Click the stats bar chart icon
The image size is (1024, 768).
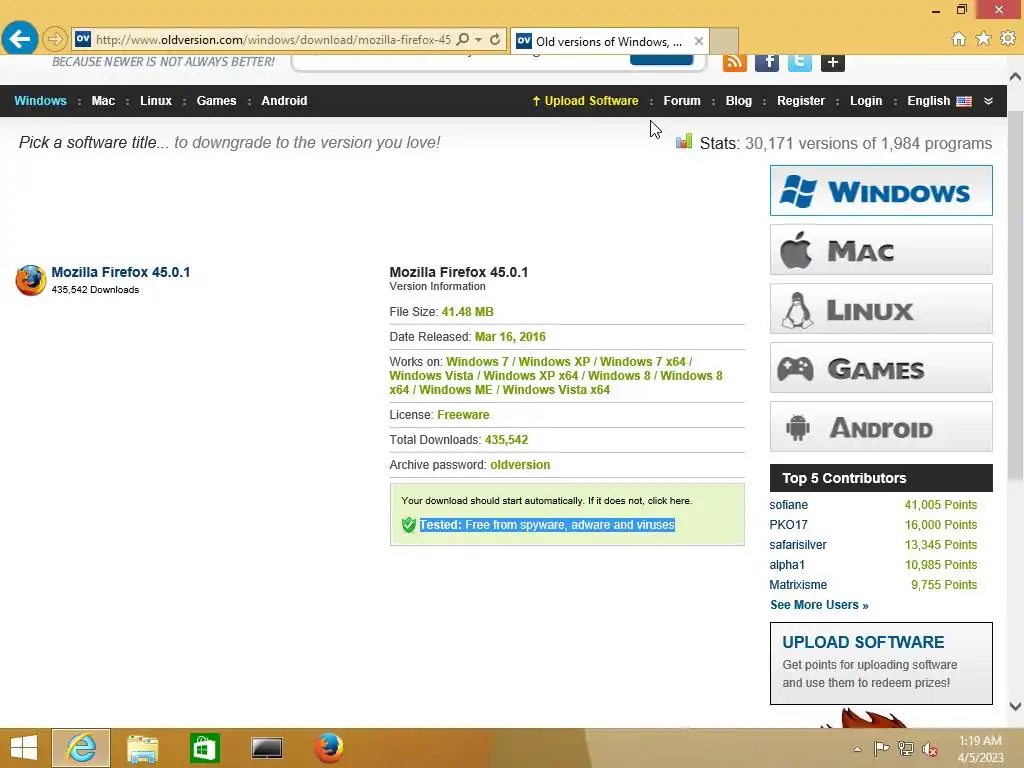tap(684, 141)
